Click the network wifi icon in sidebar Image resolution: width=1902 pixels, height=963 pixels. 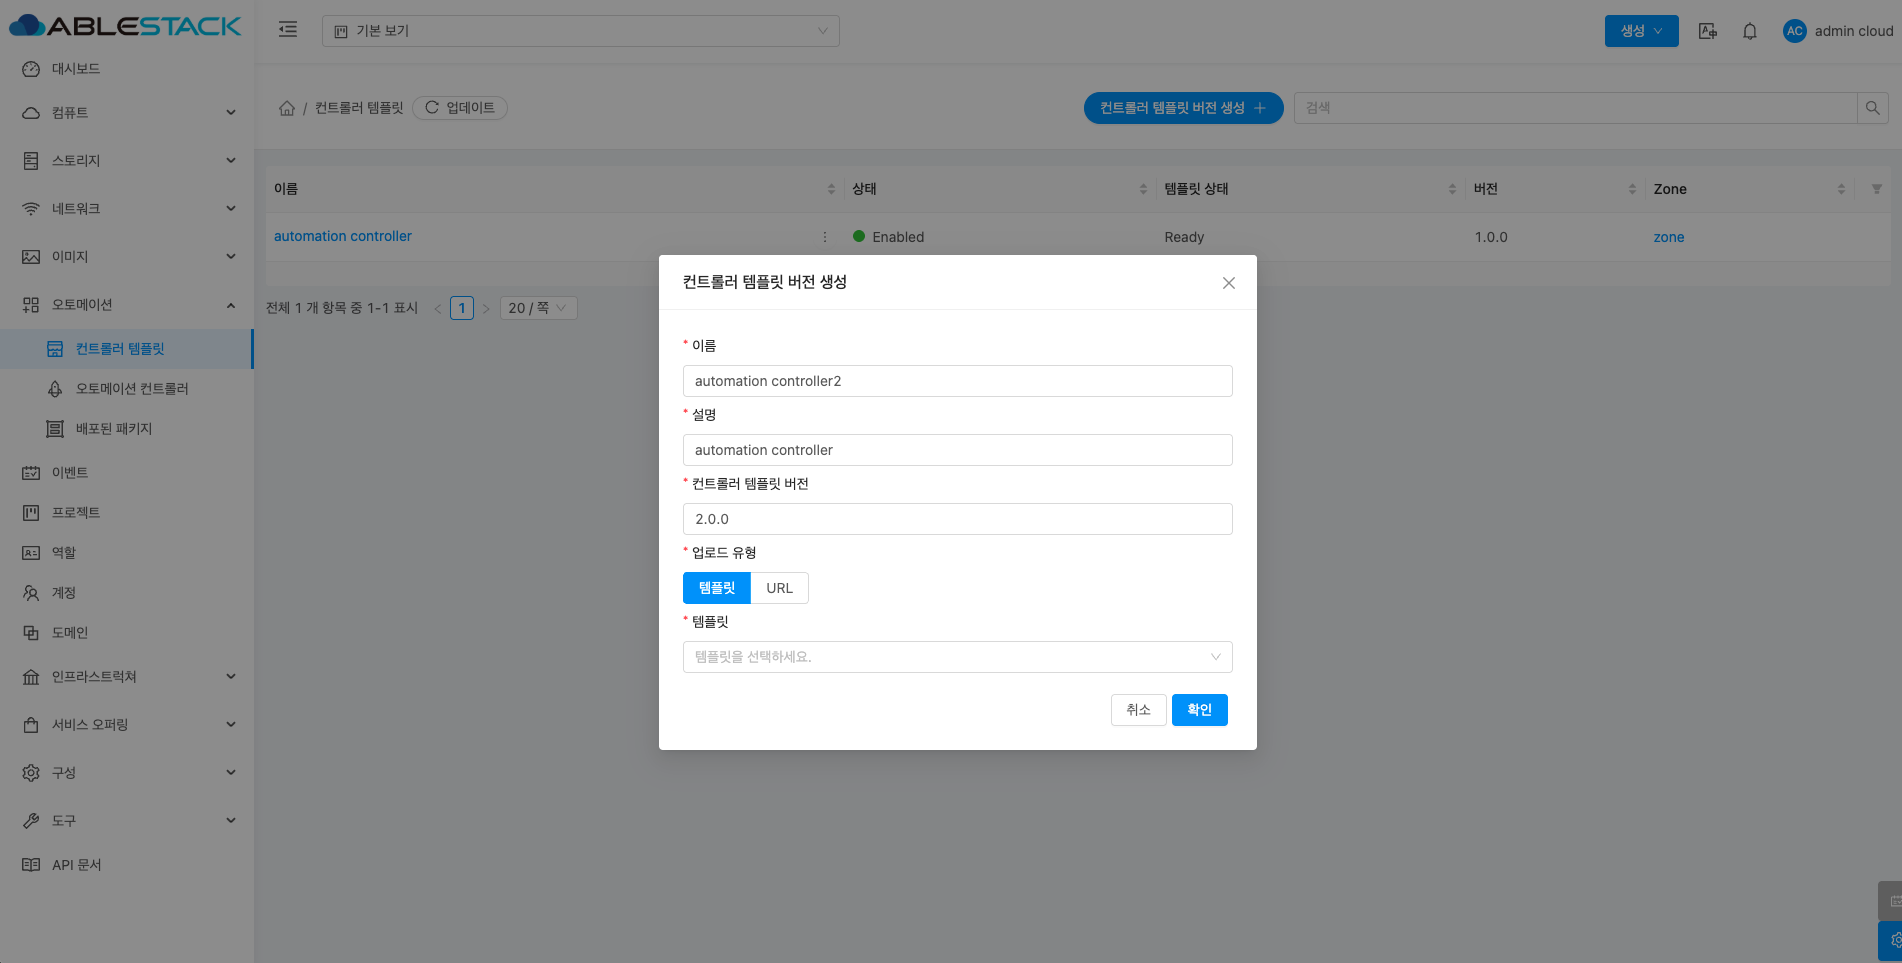[x=31, y=209]
